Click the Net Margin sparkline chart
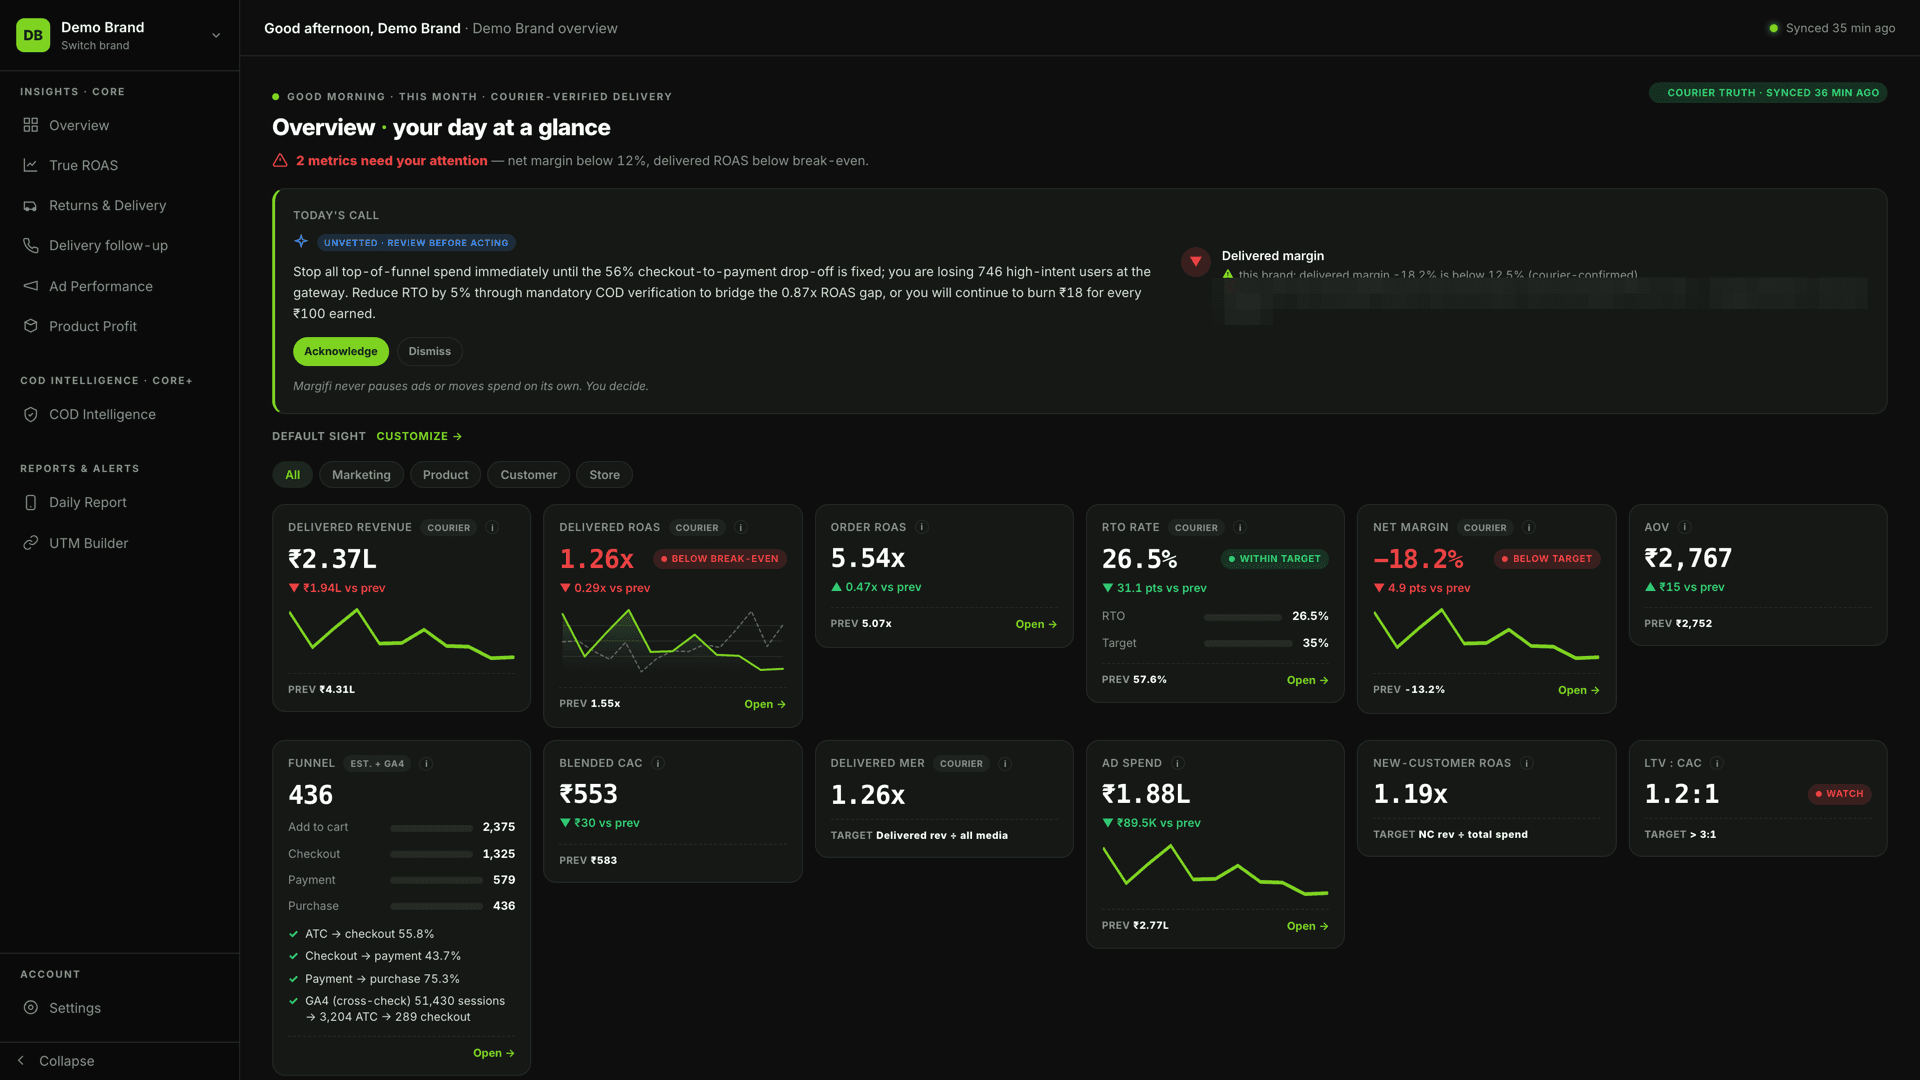Viewport: 1920px width, 1080px height. (x=1486, y=634)
